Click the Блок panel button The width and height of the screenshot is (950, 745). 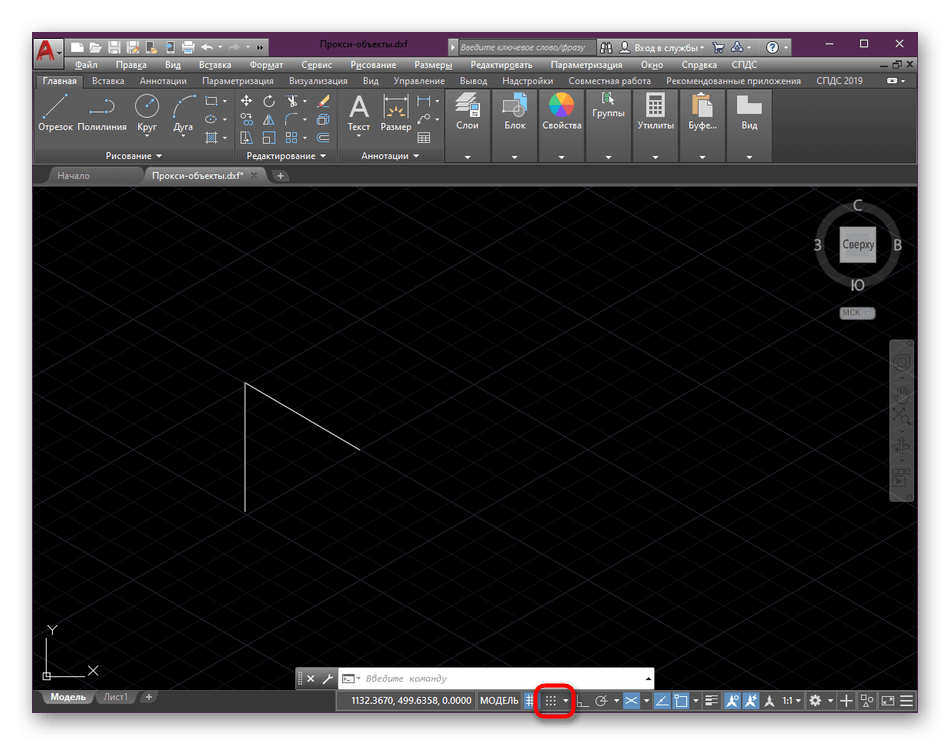[514, 113]
